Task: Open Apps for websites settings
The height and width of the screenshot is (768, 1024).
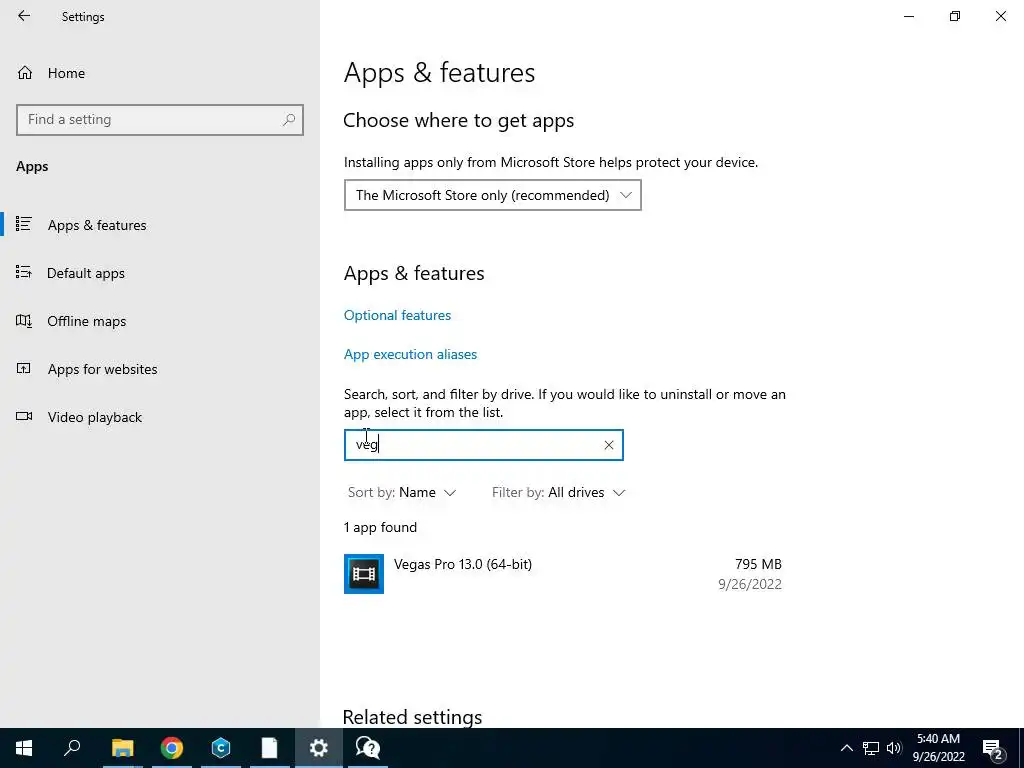Action: (102, 369)
